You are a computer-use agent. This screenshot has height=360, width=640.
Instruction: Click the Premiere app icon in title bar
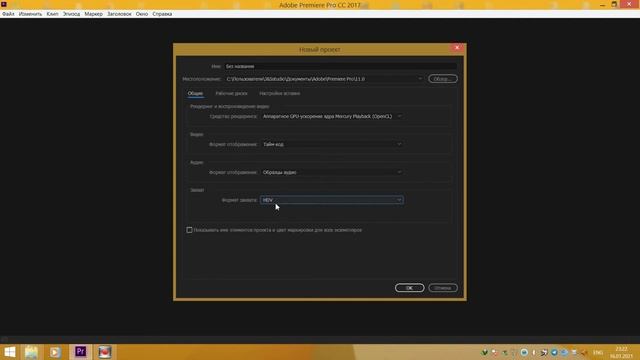[4, 4]
